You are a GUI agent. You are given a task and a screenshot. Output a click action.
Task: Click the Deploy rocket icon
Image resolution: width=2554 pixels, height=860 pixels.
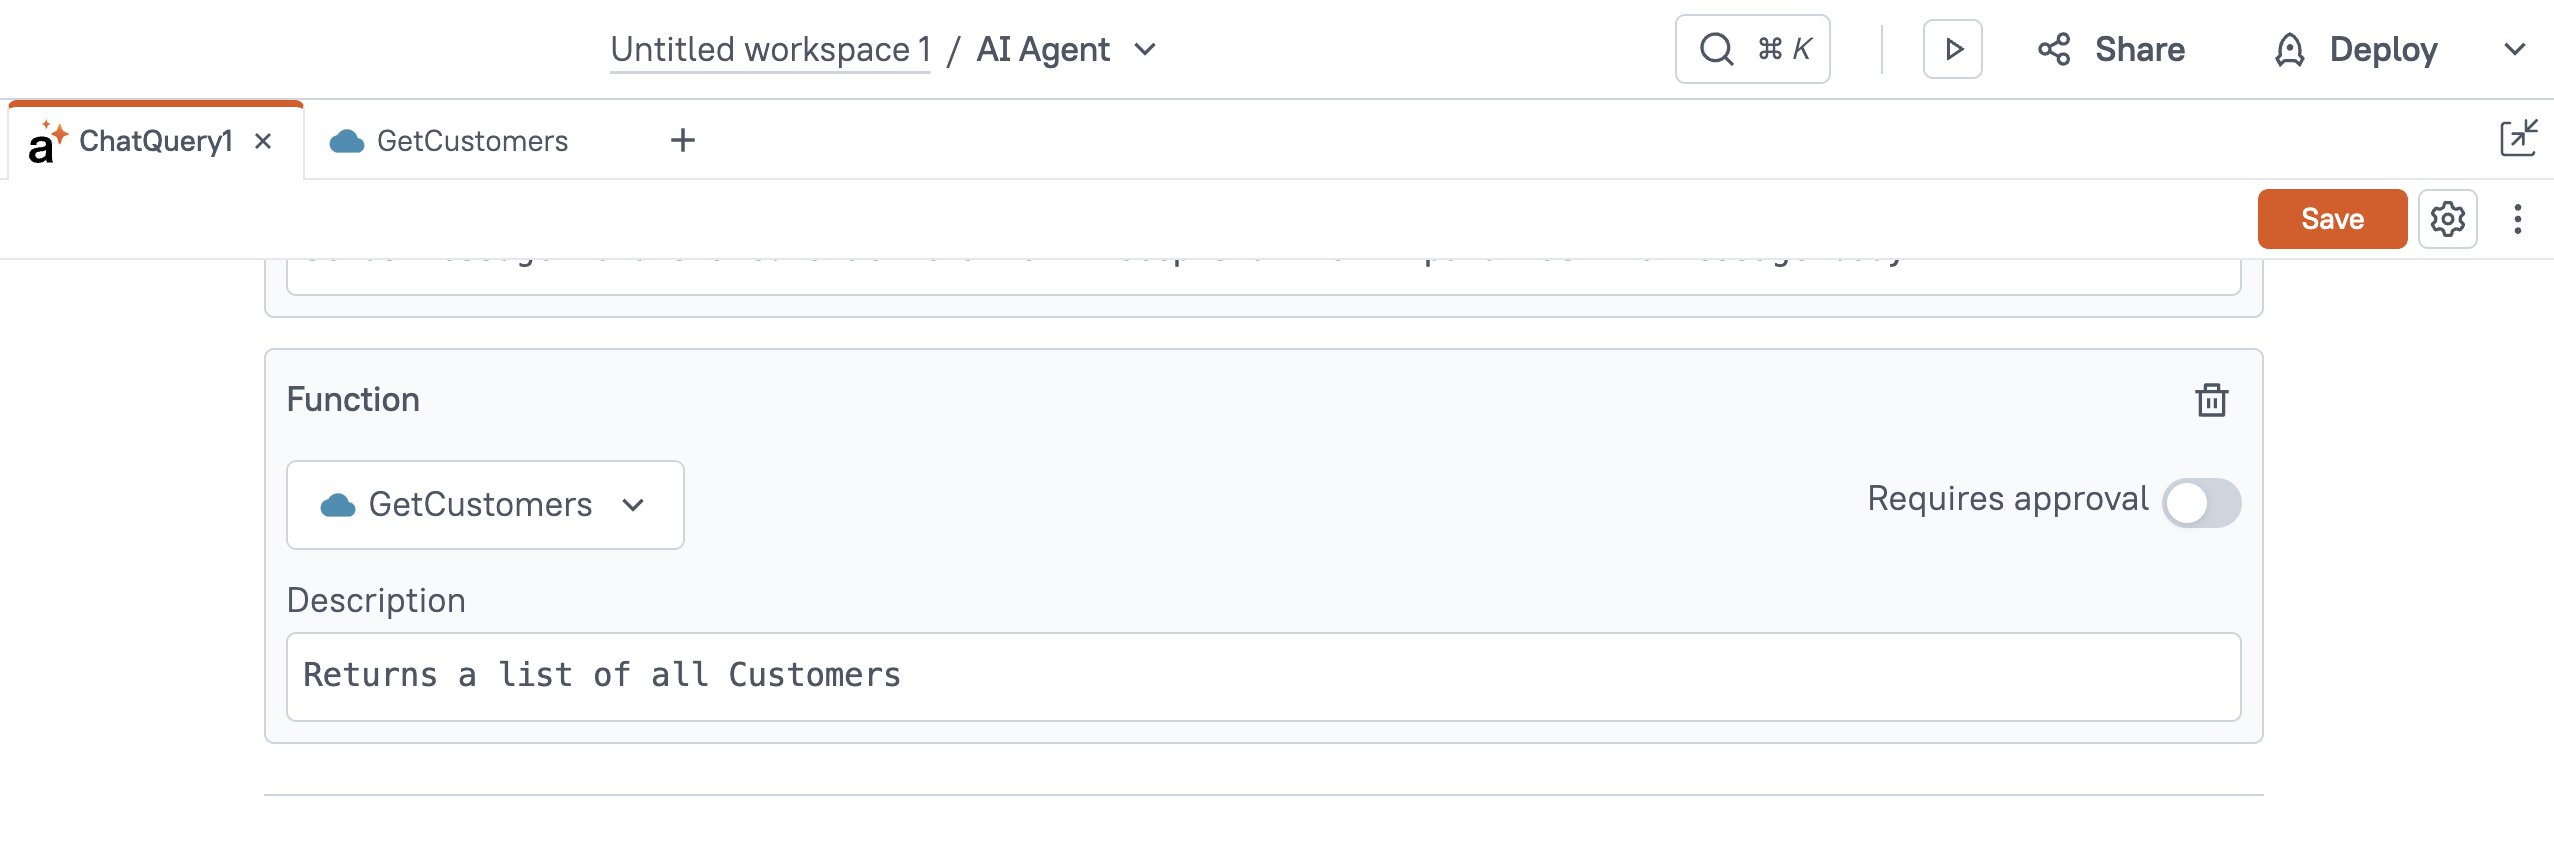pos(2290,49)
